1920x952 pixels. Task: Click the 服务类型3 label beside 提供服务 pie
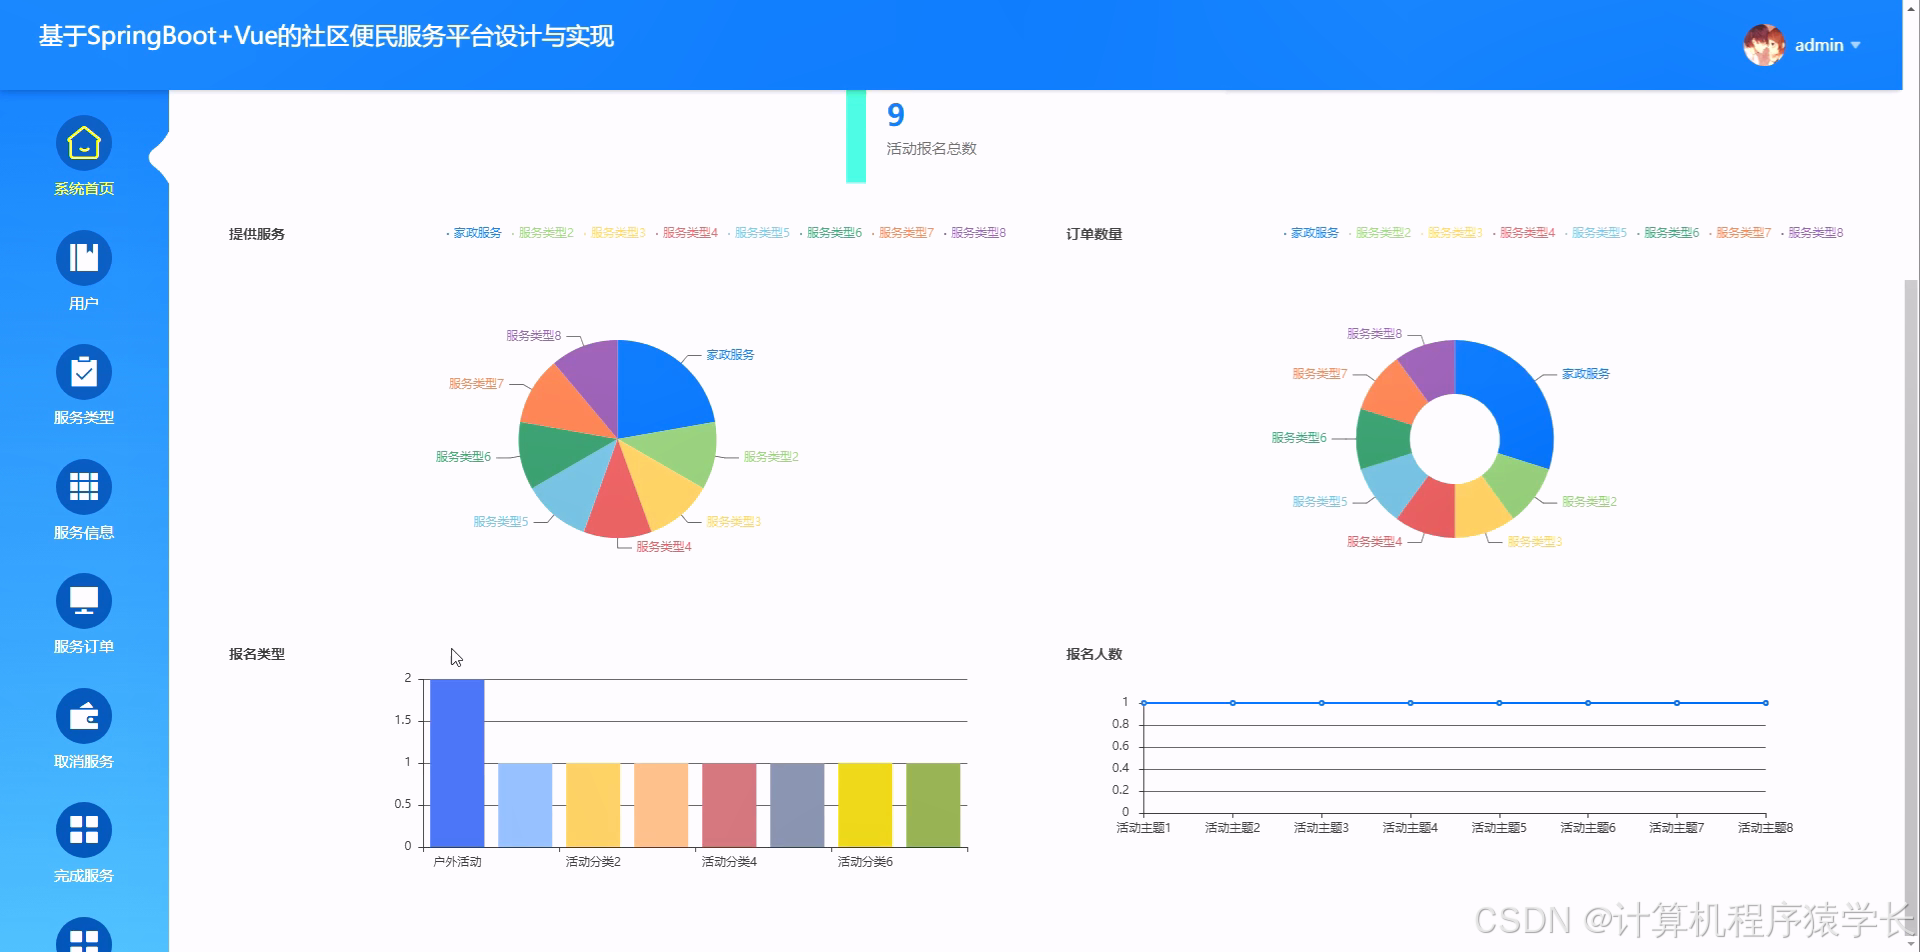point(734,522)
